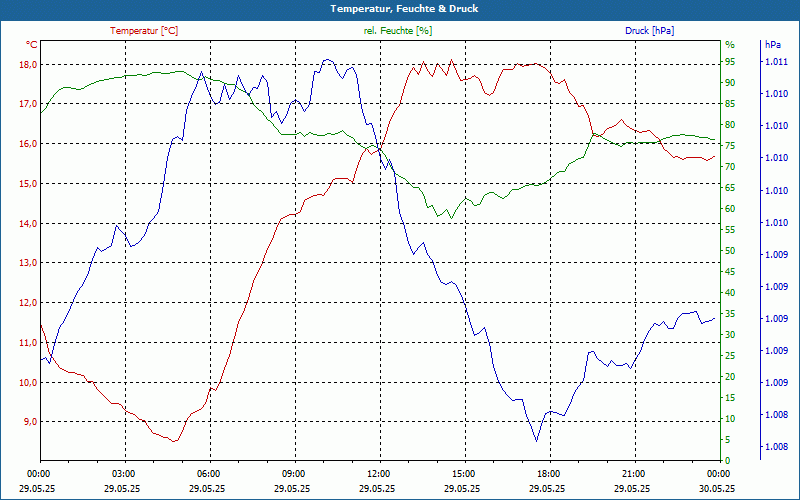The width and height of the screenshot is (800, 500).
Task: Click the 70 humidity axis value
Action: pyautogui.click(x=730, y=166)
